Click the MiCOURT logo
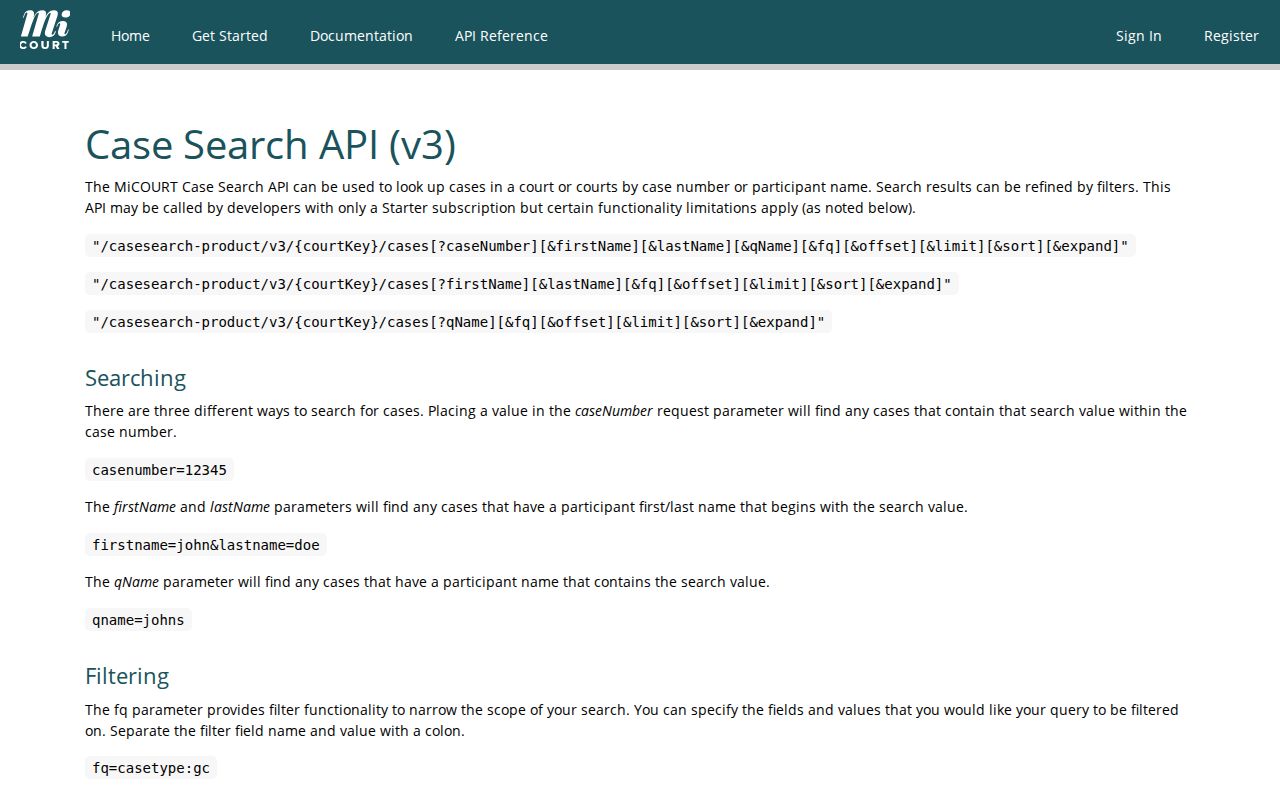 click(45, 31)
